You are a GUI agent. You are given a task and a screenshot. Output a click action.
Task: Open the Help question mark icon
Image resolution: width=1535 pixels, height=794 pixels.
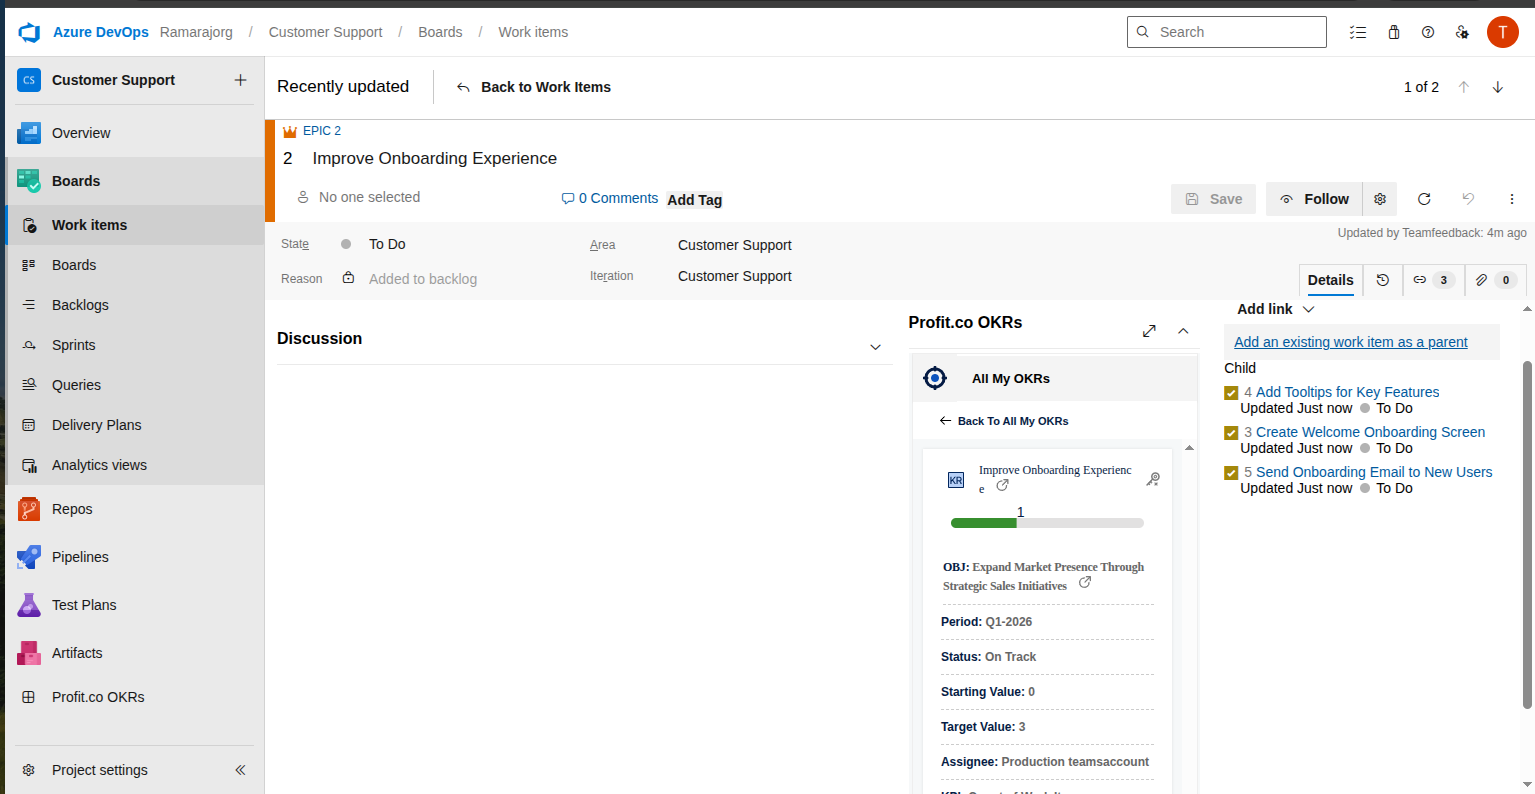coord(1428,32)
